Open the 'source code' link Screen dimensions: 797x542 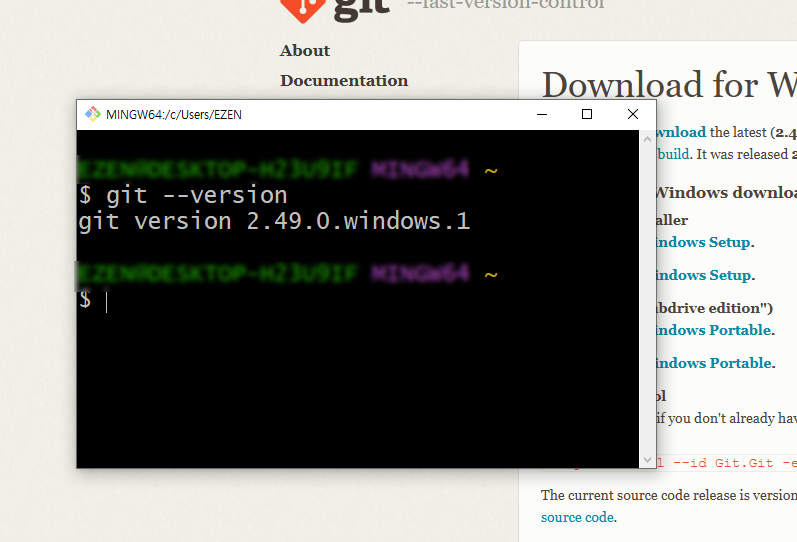coord(577,517)
